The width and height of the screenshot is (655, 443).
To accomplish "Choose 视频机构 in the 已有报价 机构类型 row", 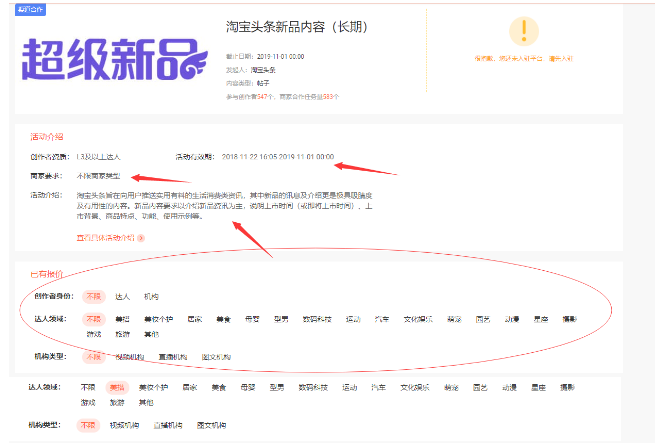I will (130, 357).
